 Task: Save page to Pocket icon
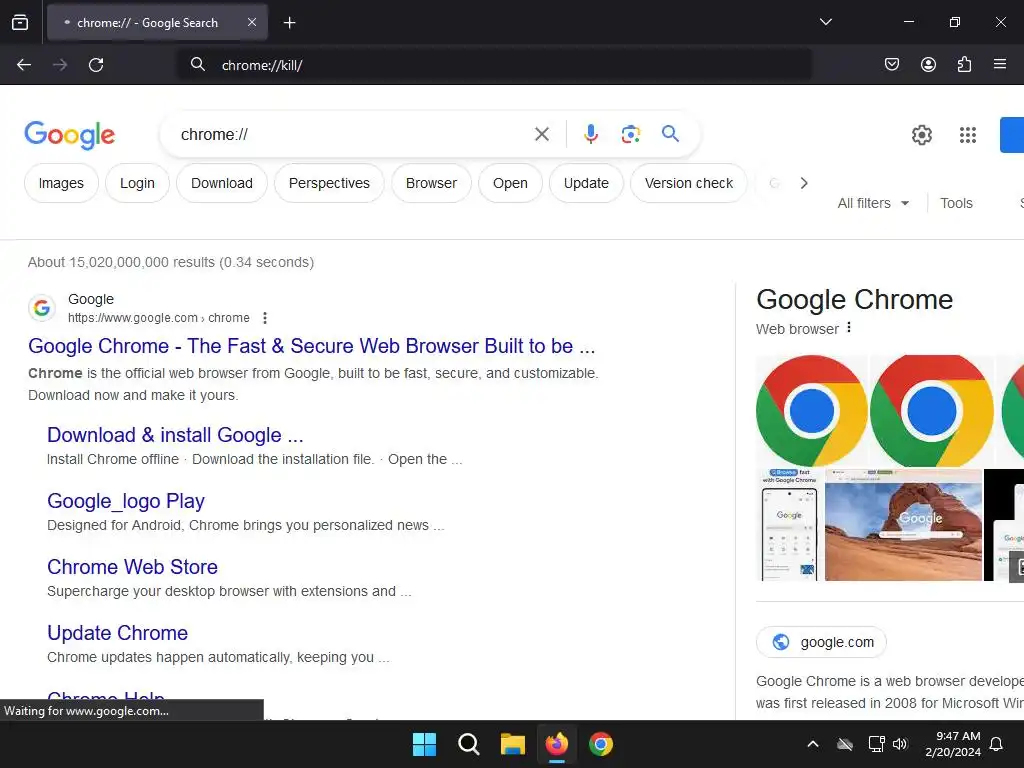892,64
